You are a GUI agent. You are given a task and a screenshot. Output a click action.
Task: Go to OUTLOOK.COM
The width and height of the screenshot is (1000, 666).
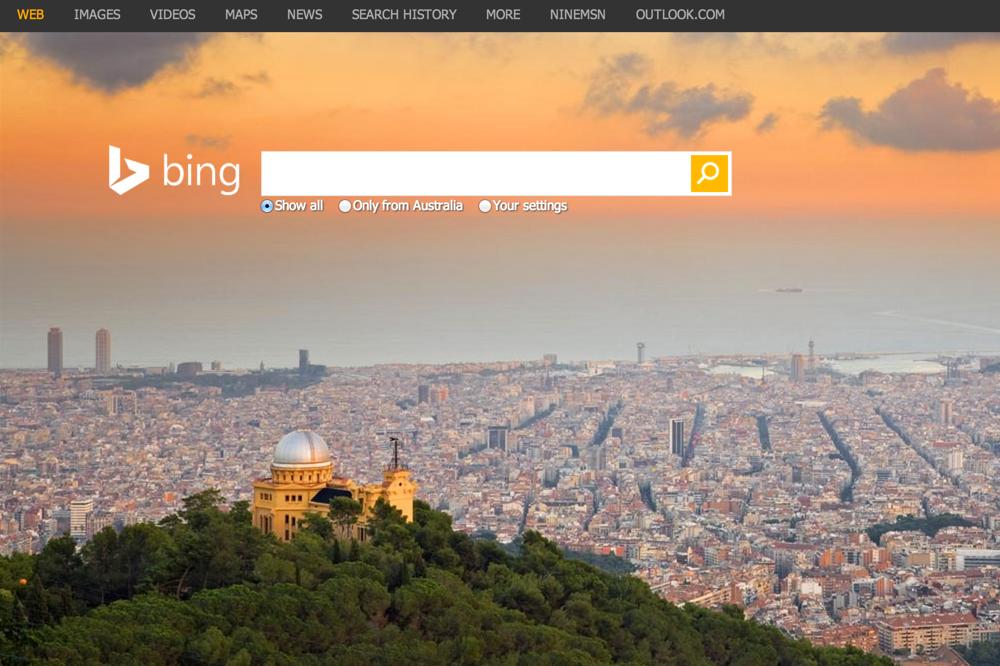680,15
